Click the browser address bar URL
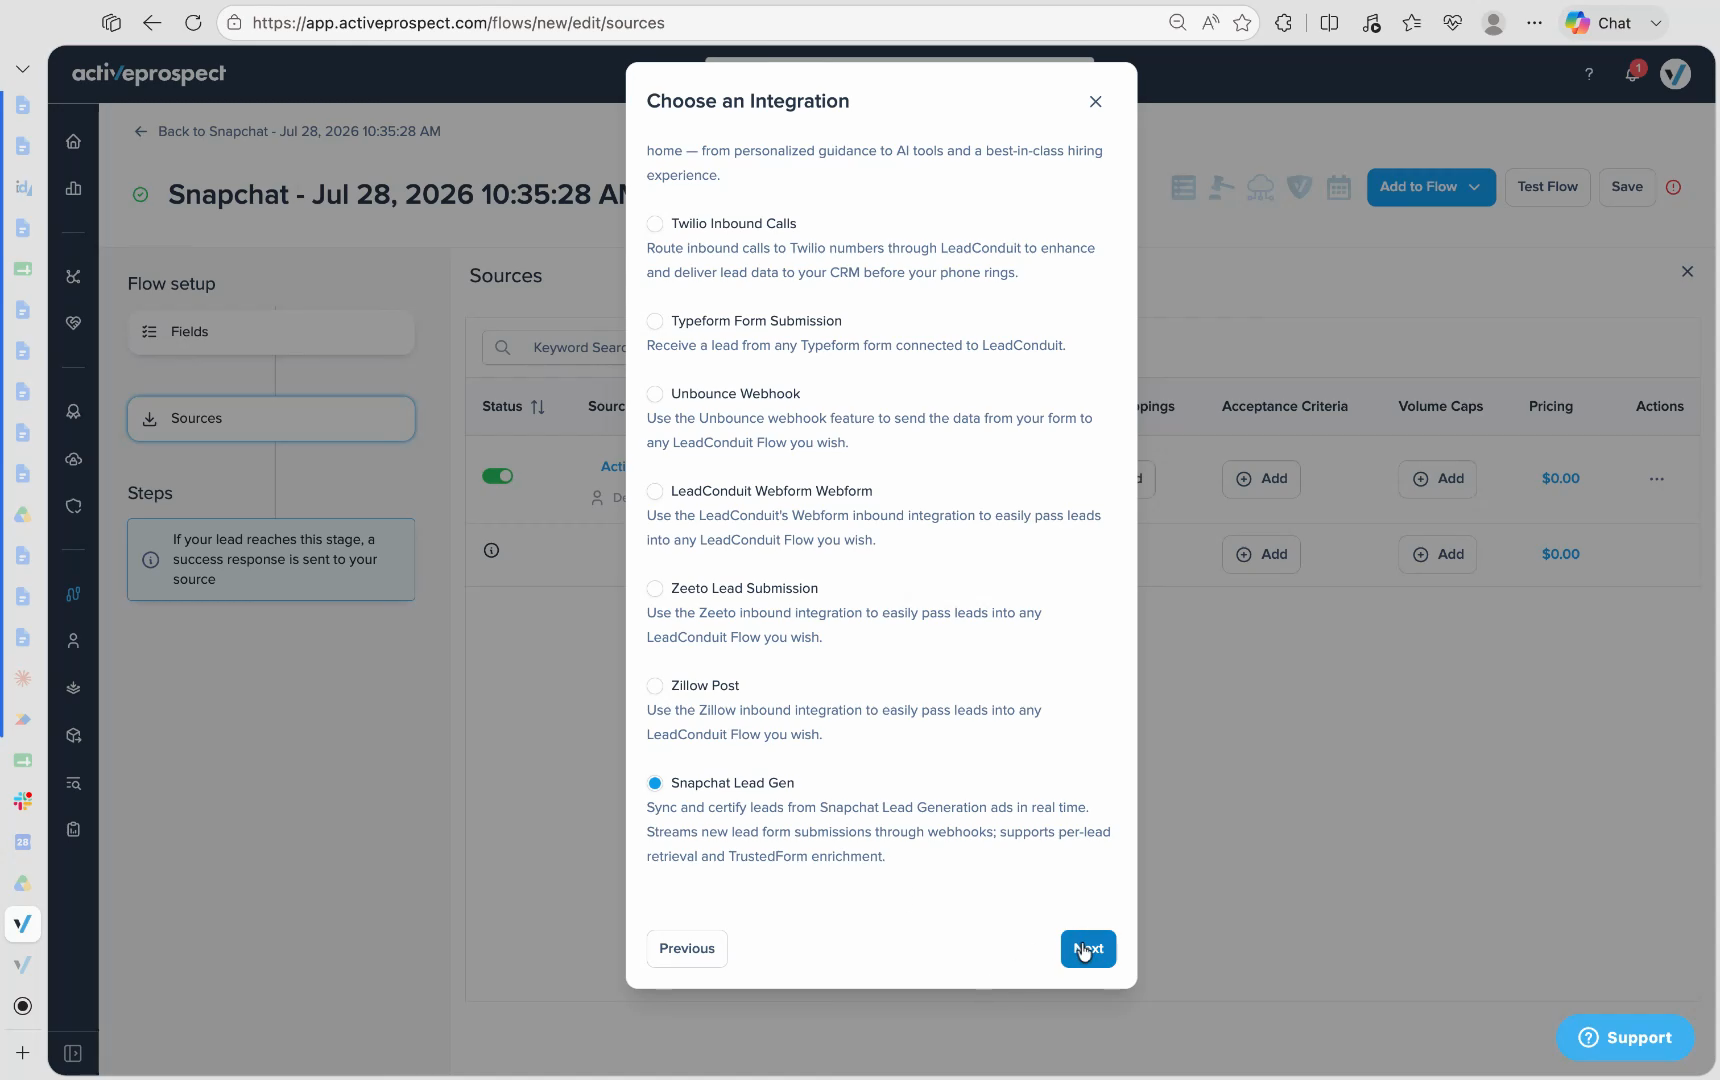1720x1080 pixels. (x=458, y=23)
